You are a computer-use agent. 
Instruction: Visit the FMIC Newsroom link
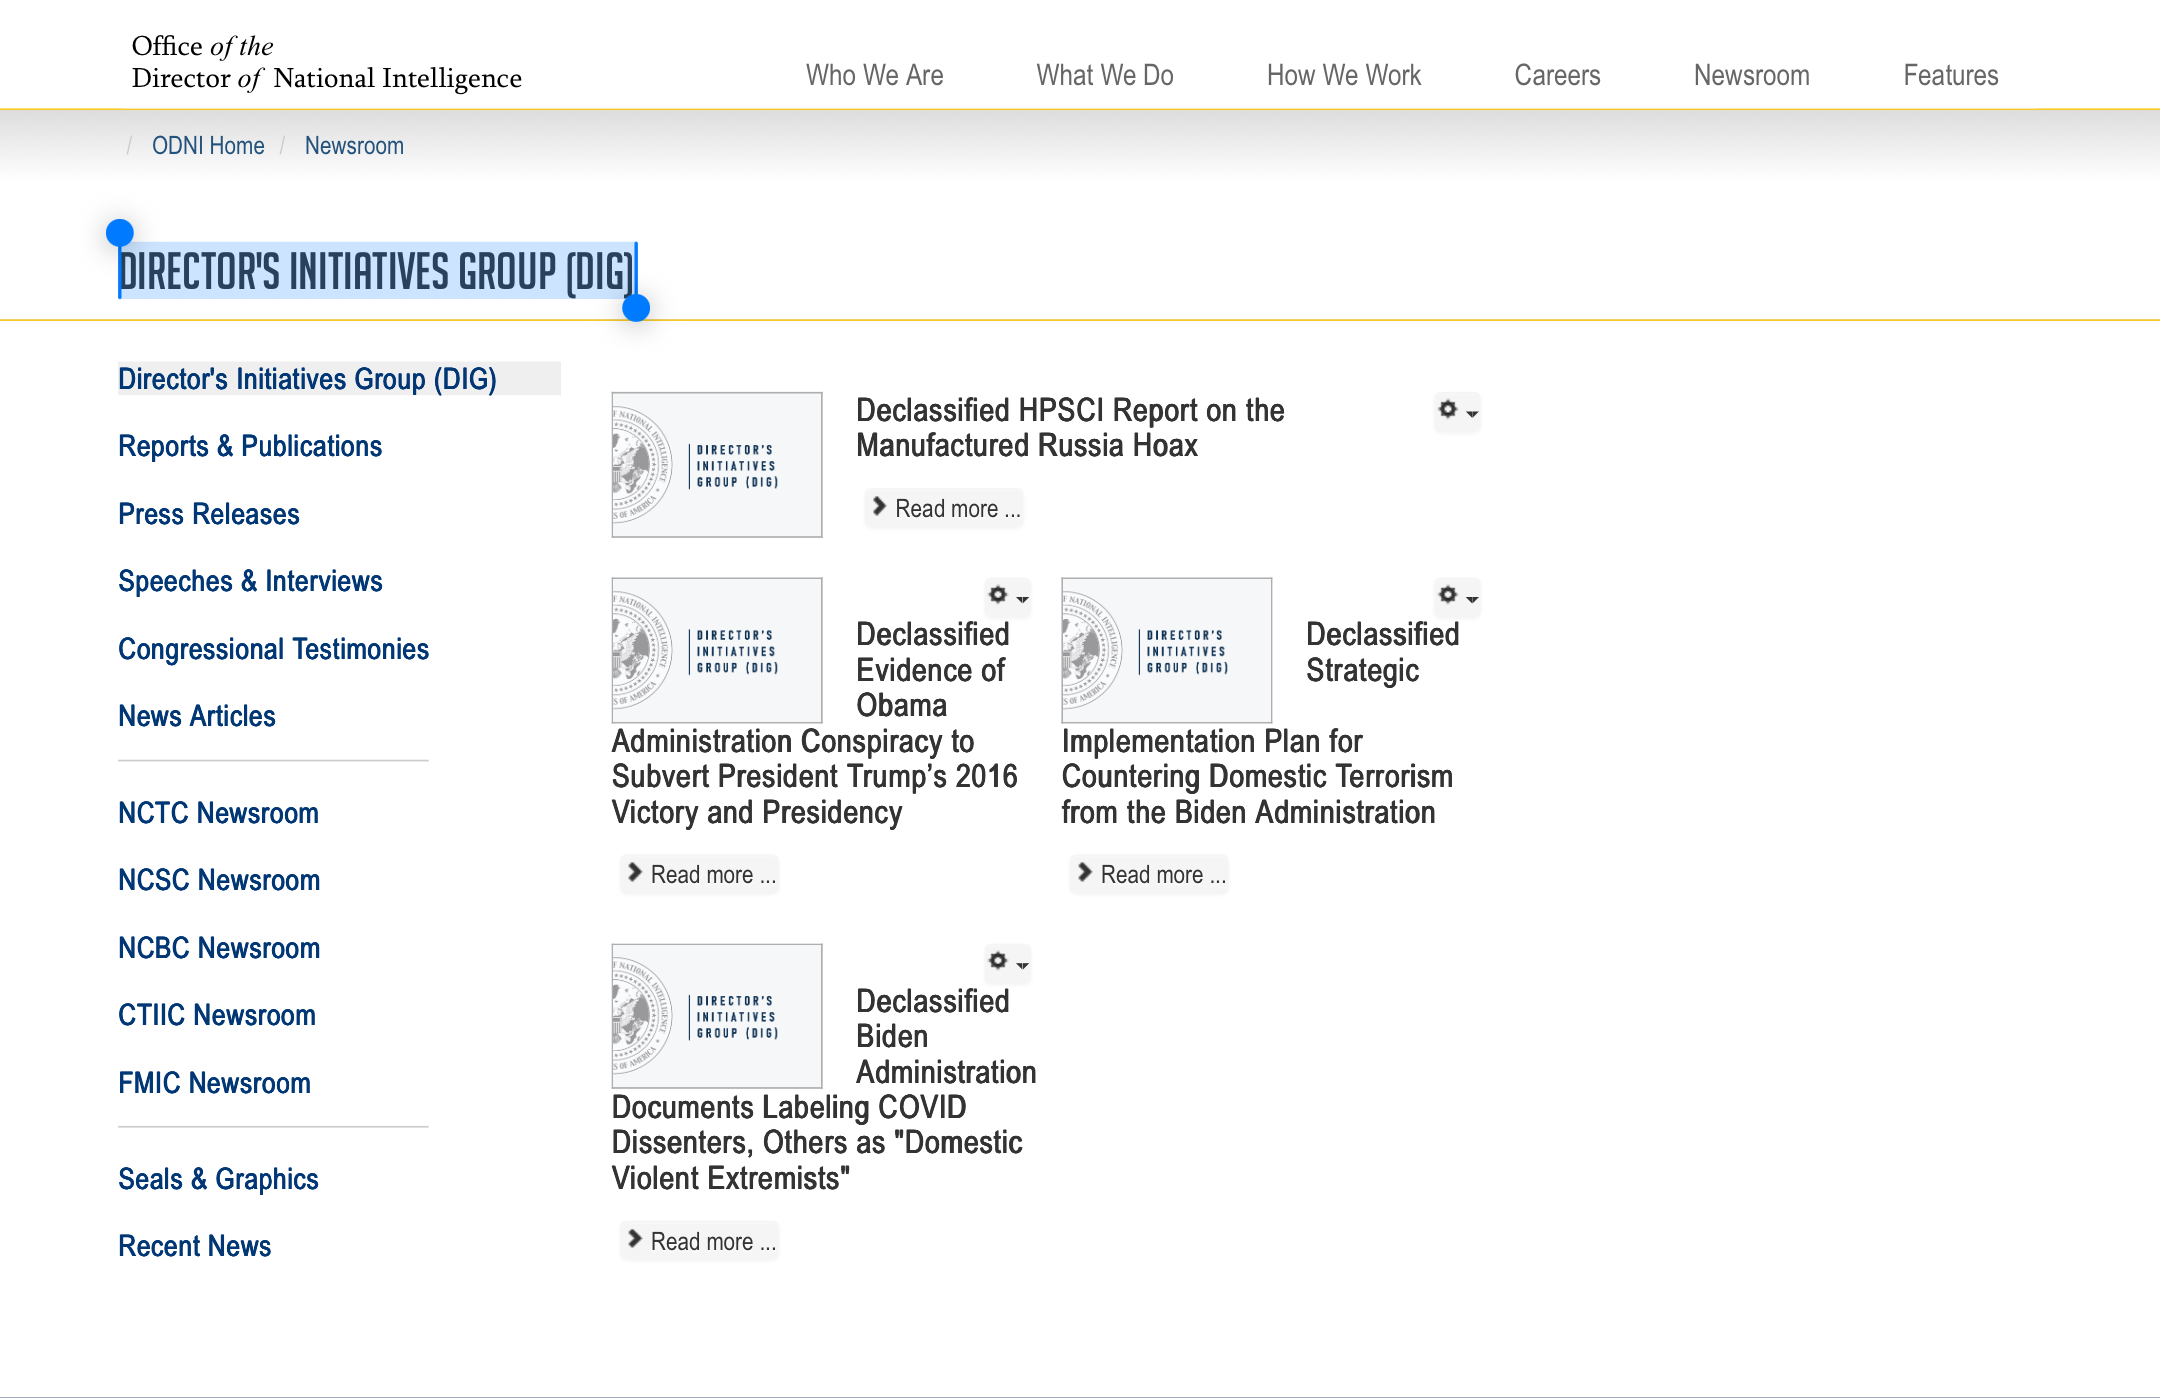tap(214, 1083)
